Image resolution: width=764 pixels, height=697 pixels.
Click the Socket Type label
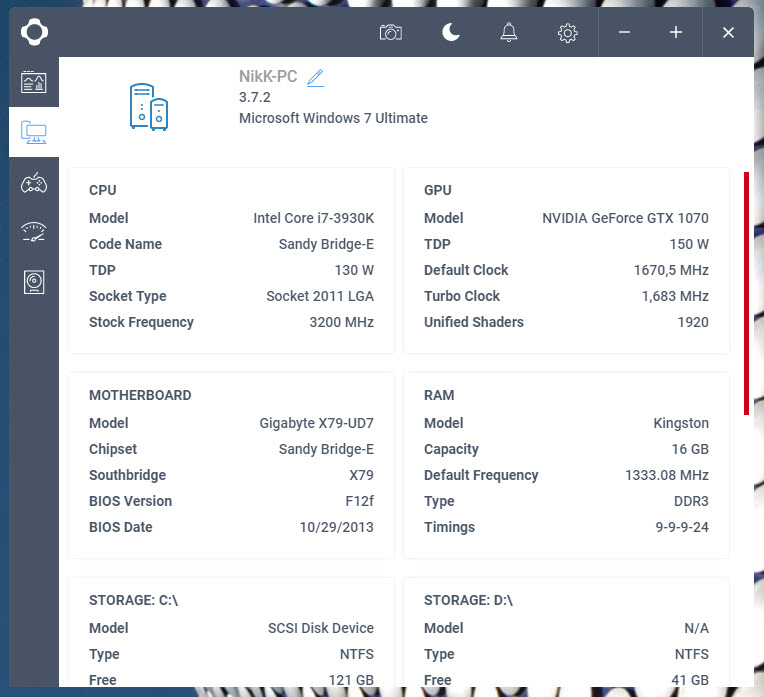click(x=128, y=296)
